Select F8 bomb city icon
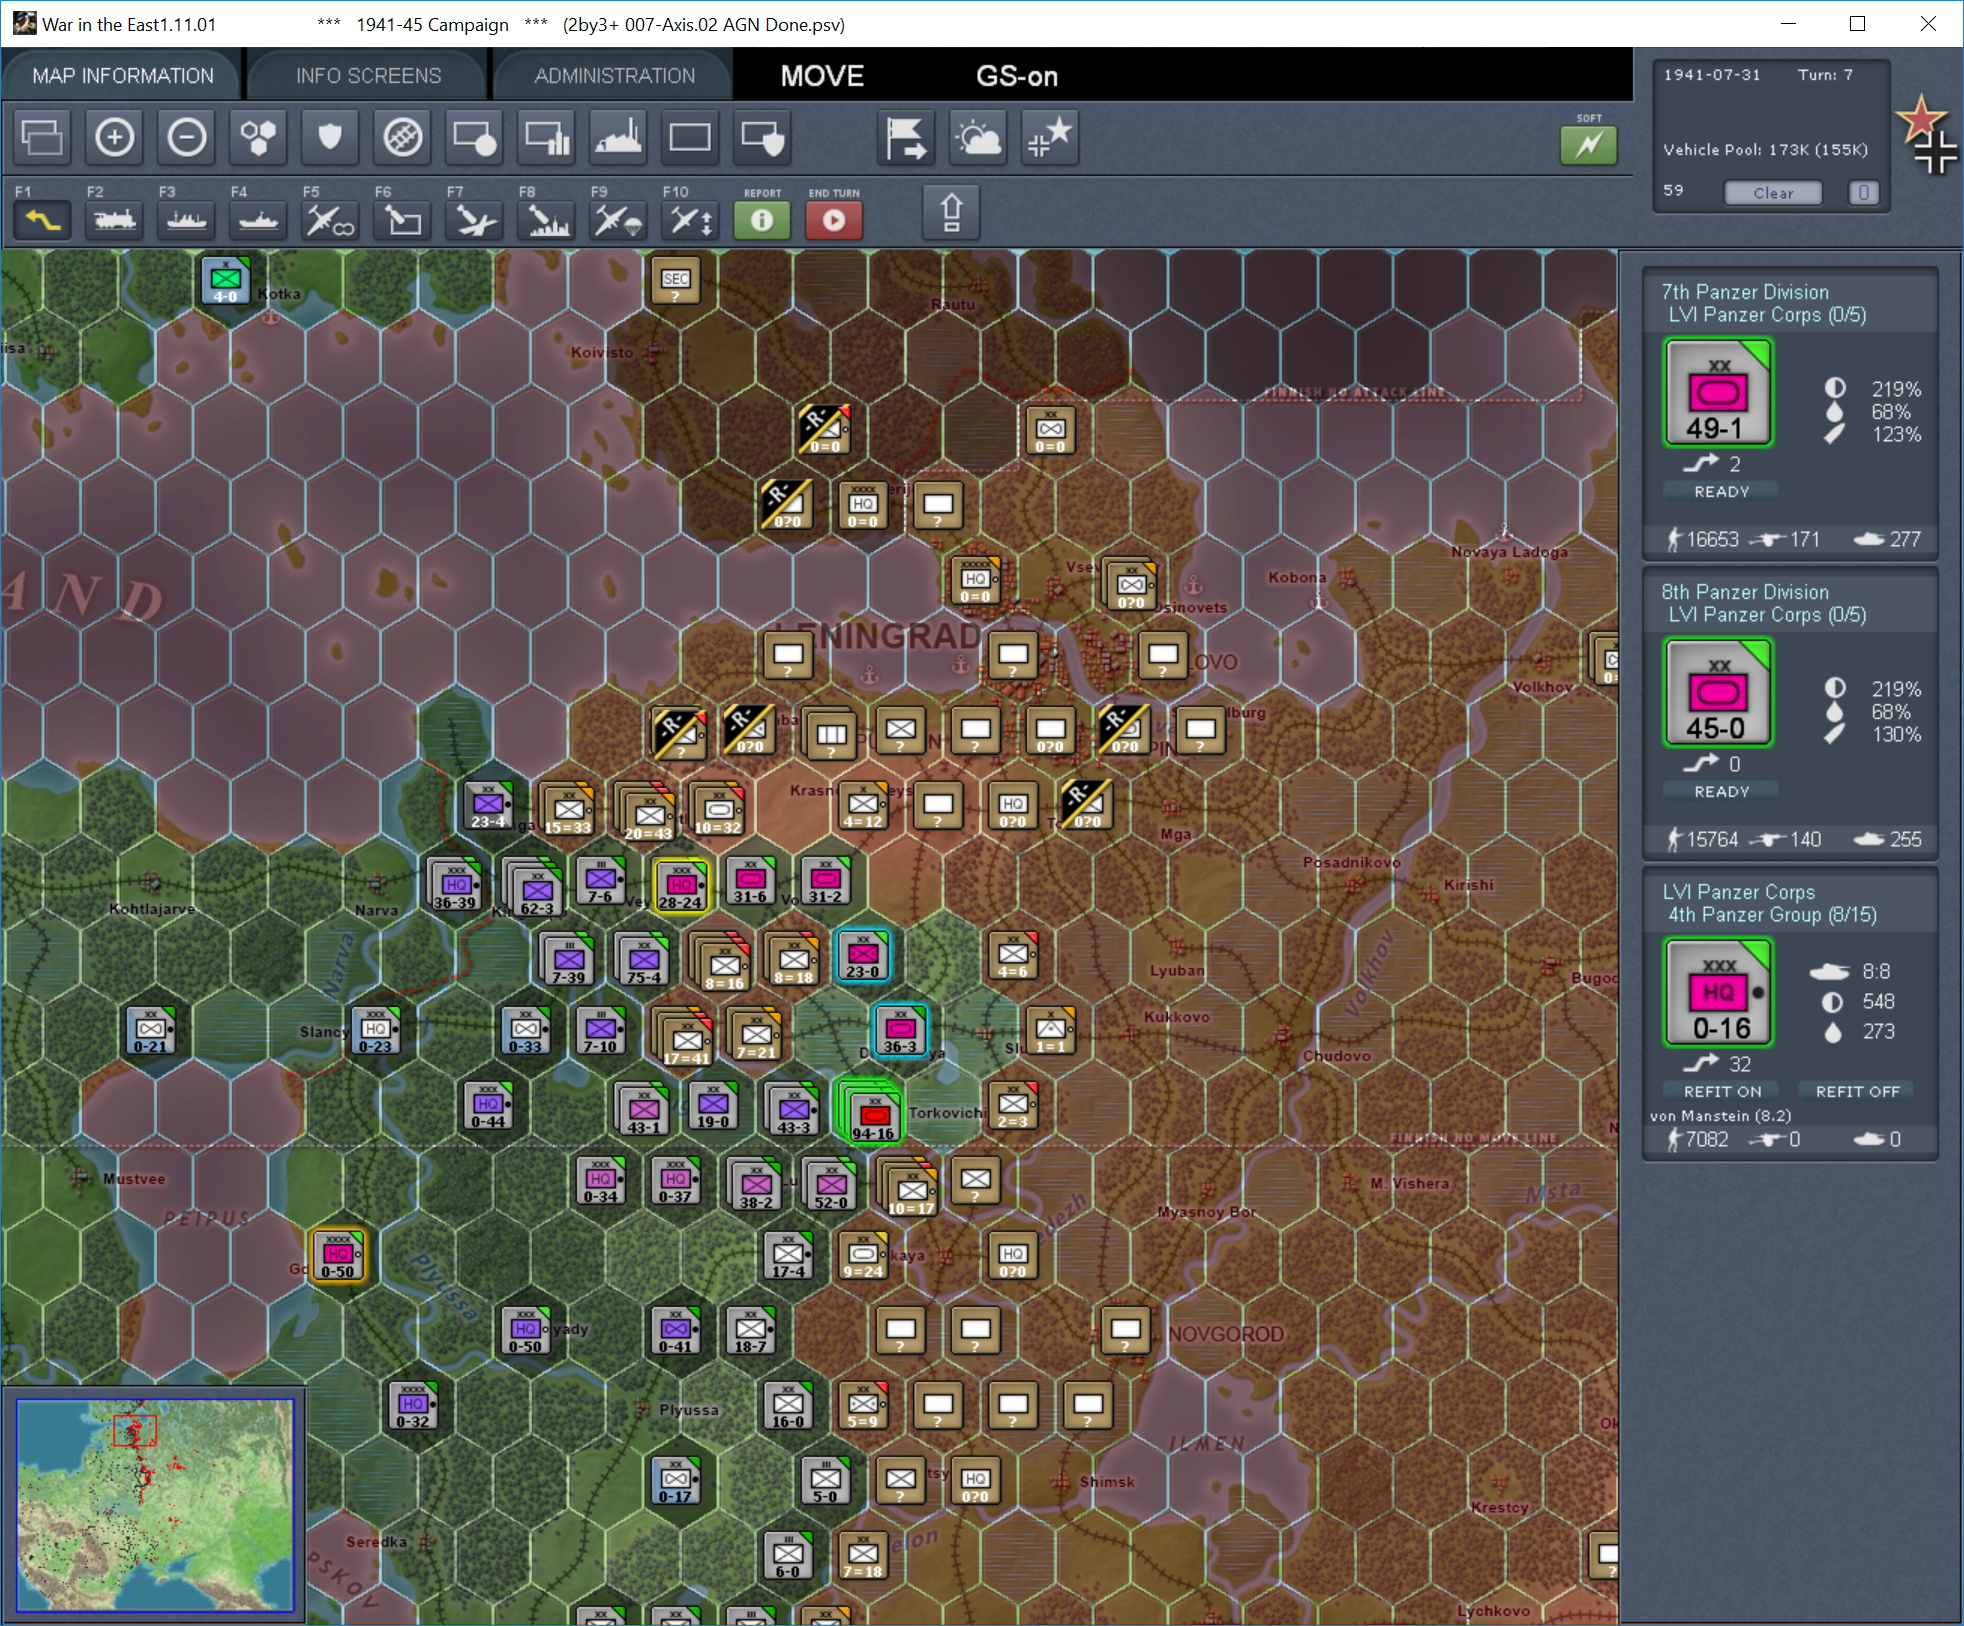This screenshot has width=1964, height=1626. point(546,220)
